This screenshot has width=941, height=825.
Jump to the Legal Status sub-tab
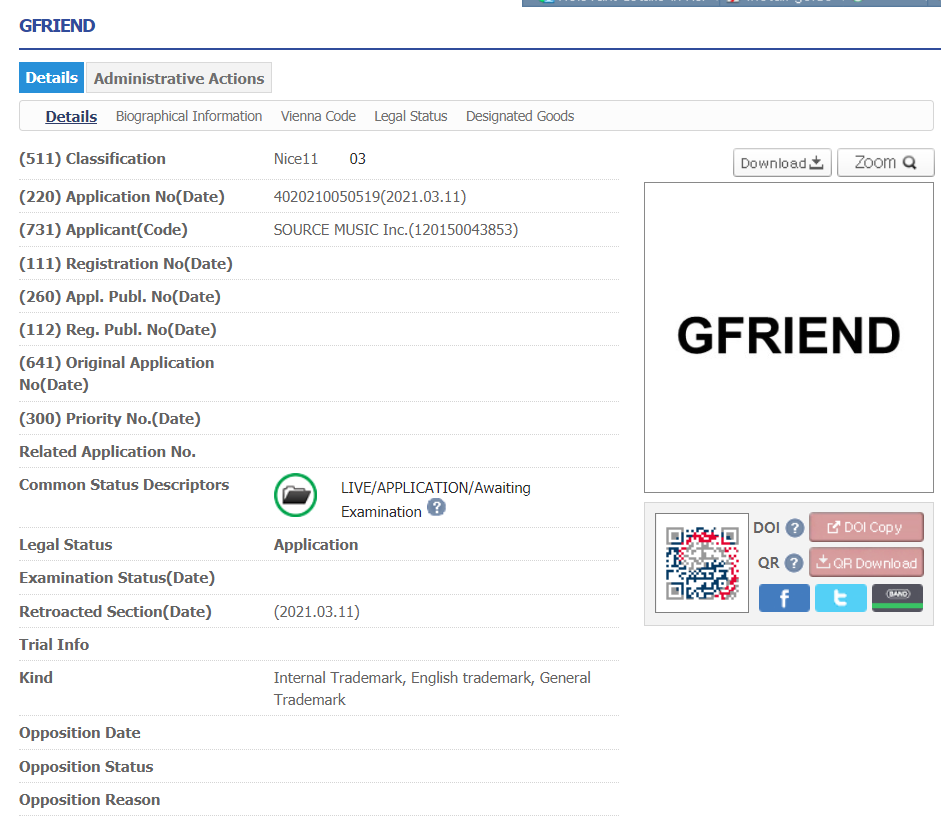coord(410,116)
